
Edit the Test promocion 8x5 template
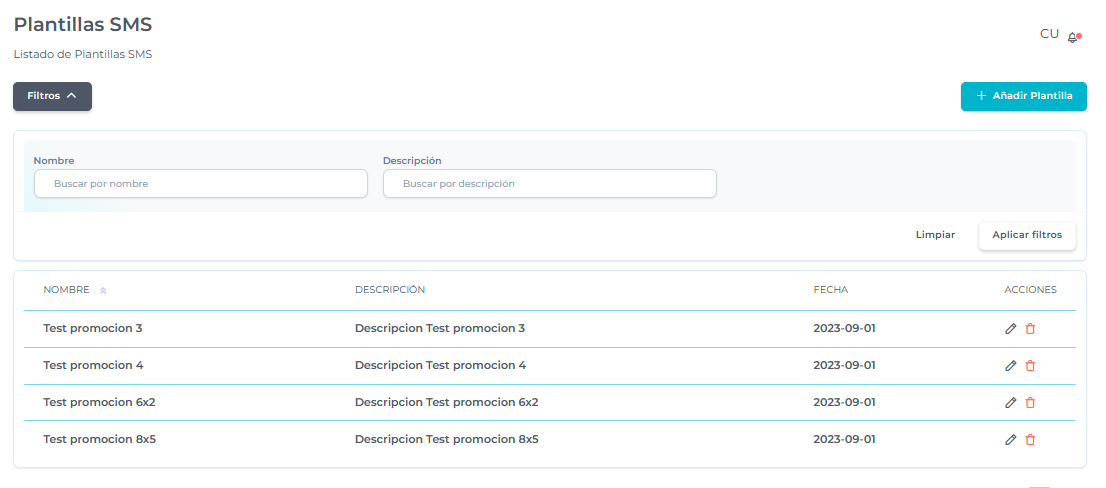coord(1010,440)
